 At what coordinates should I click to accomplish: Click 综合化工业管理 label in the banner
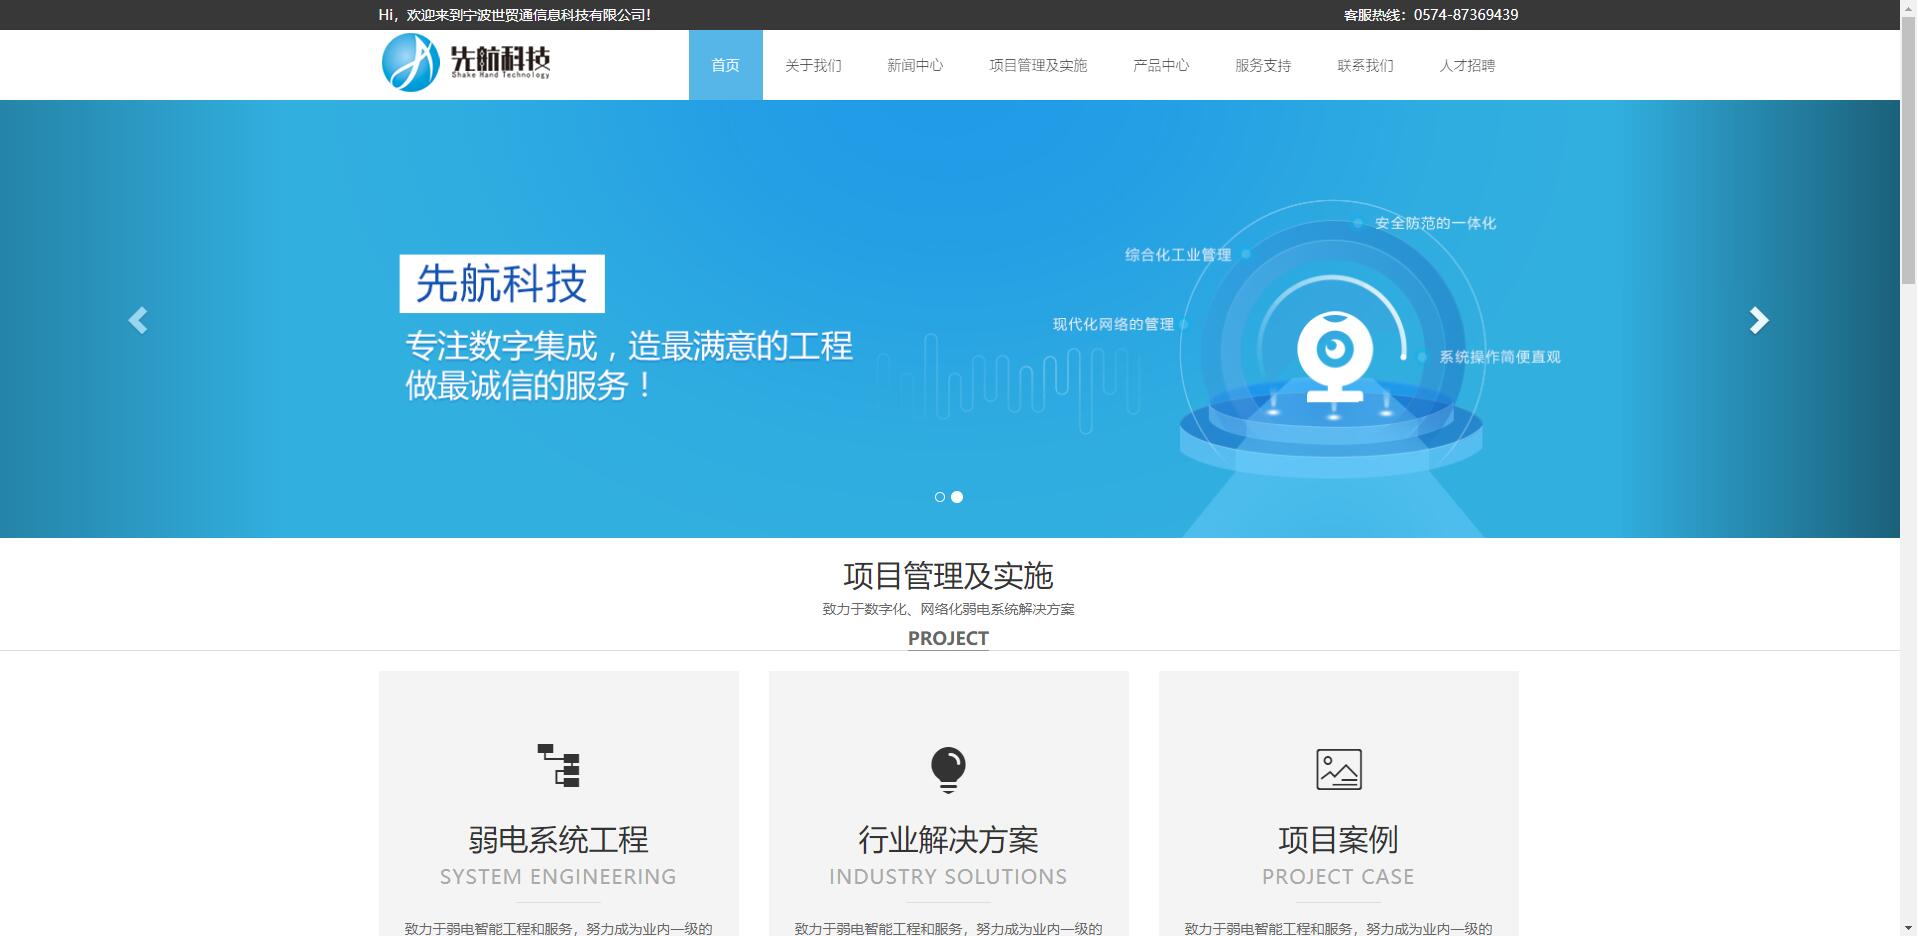click(x=1178, y=255)
